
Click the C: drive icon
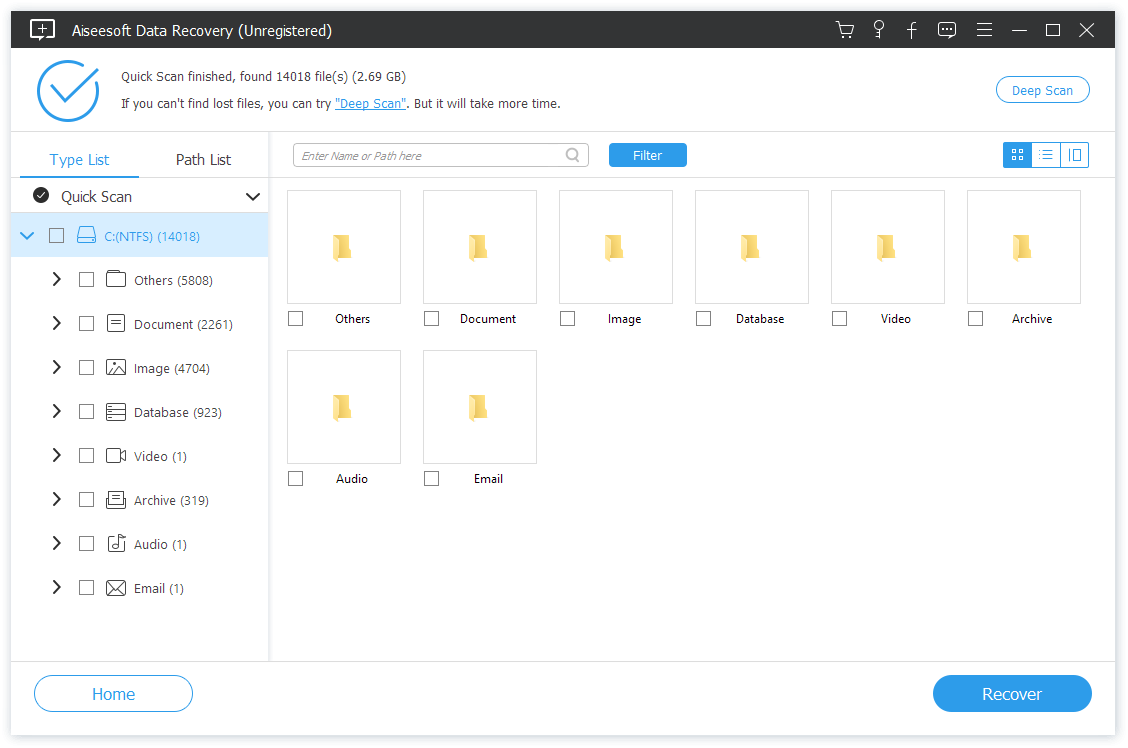(86, 235)
